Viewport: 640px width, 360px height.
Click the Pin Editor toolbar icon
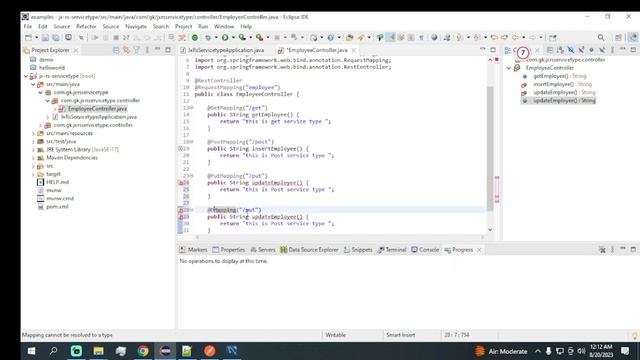click(553, 38)
